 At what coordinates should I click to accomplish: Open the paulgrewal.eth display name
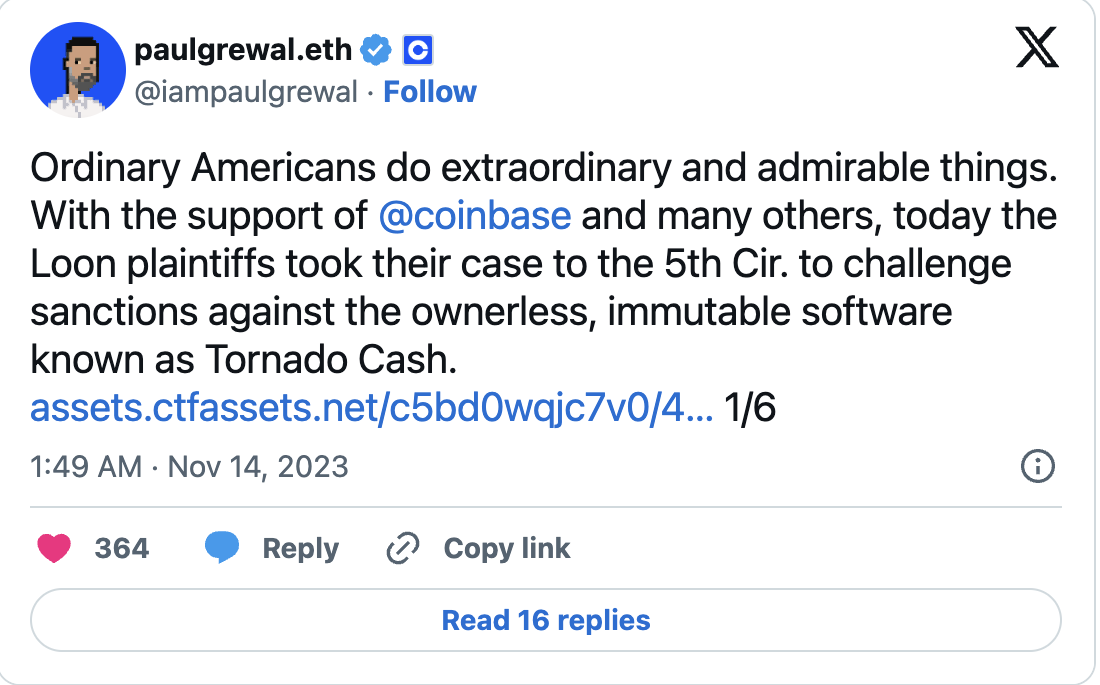tap(244, 49)
